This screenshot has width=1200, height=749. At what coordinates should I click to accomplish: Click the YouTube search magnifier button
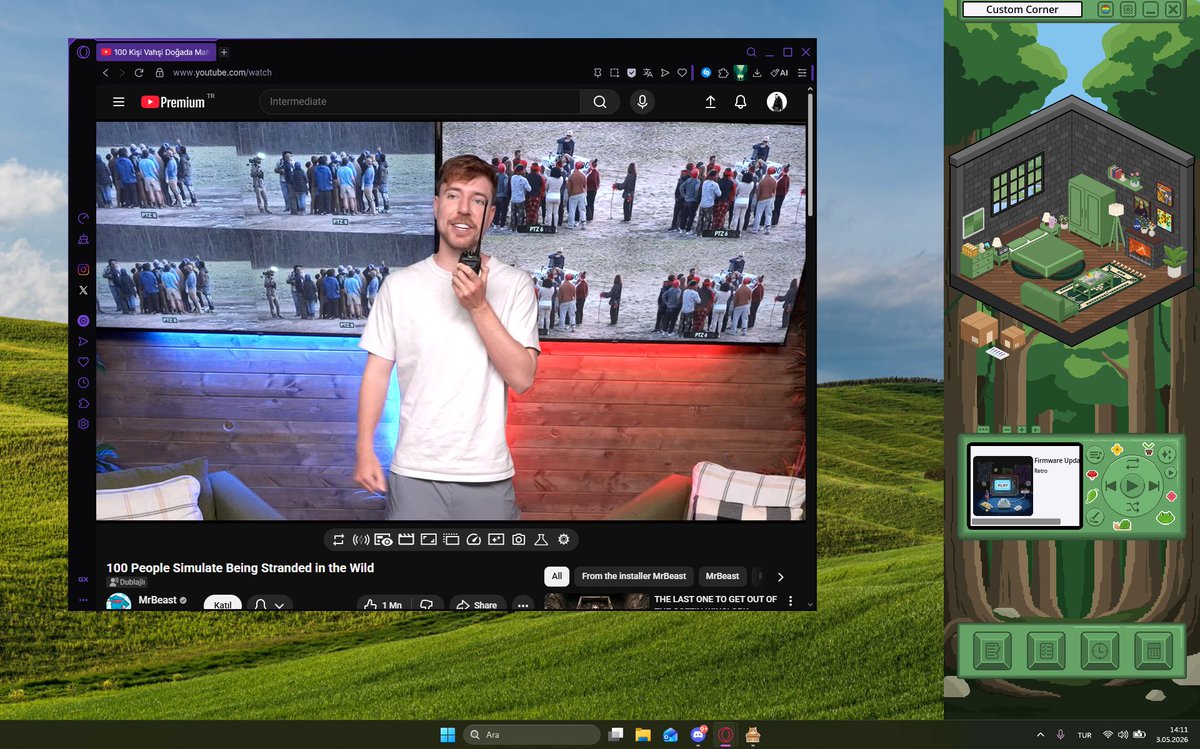600,102
